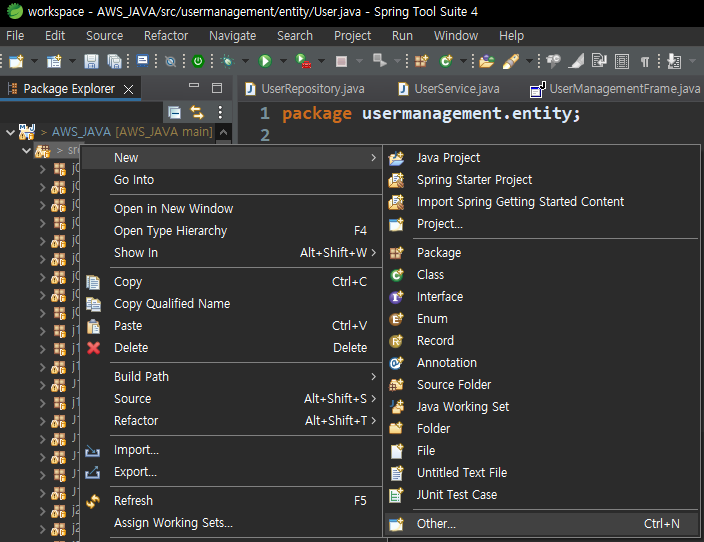
Task: Click the green Run button icon
Action: click(265, 61)
